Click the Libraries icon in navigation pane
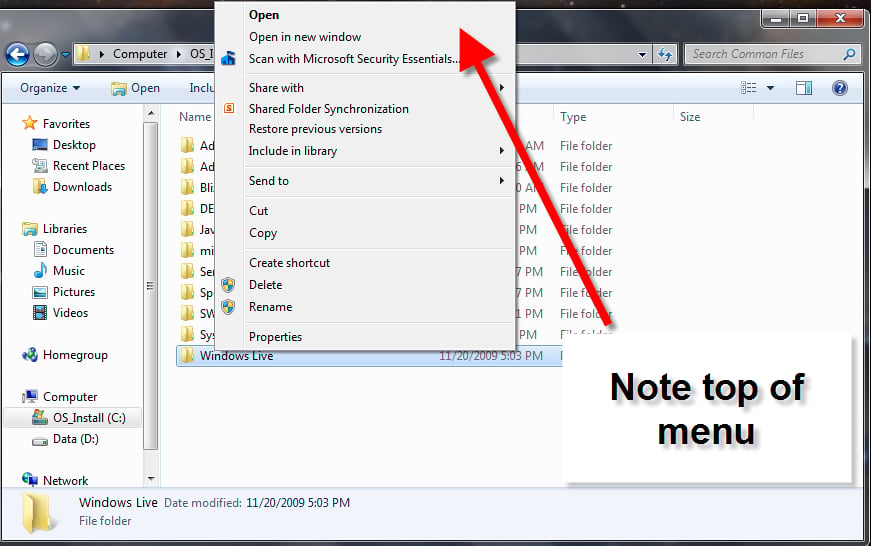This screenshot has width=871, height=546. tap(29, 229)
